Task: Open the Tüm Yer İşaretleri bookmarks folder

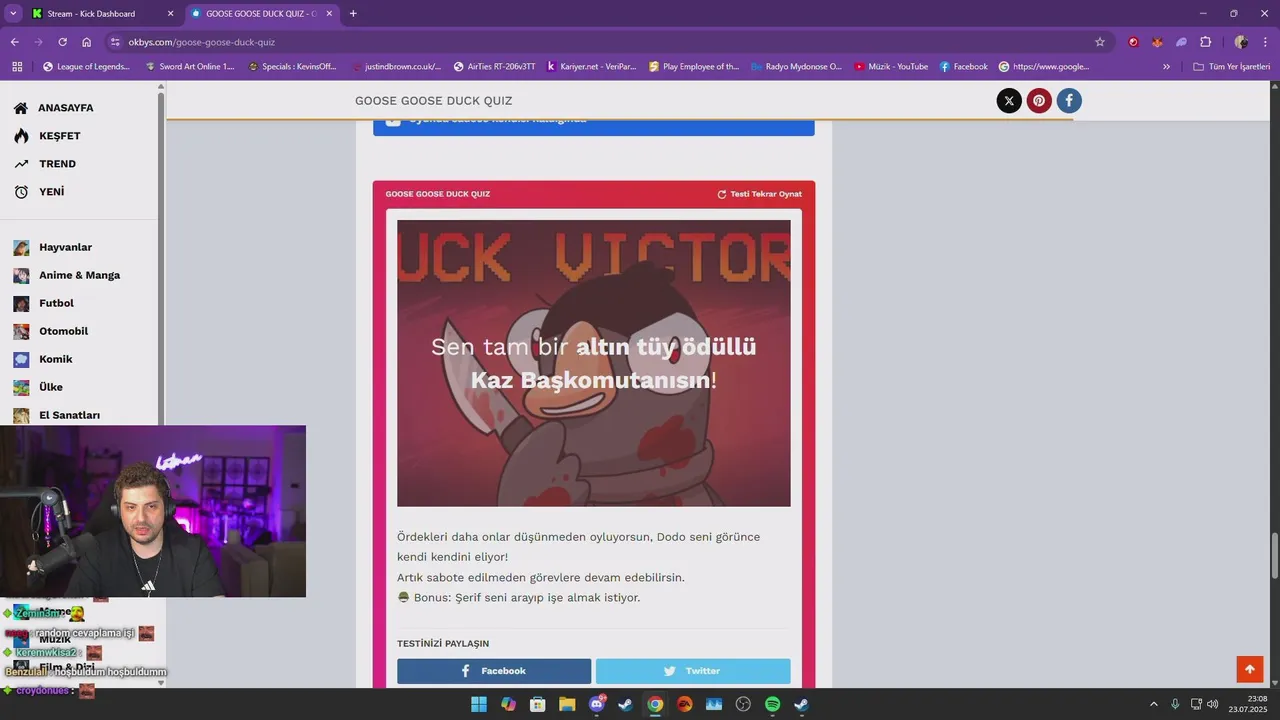Action: [1232, 67]
